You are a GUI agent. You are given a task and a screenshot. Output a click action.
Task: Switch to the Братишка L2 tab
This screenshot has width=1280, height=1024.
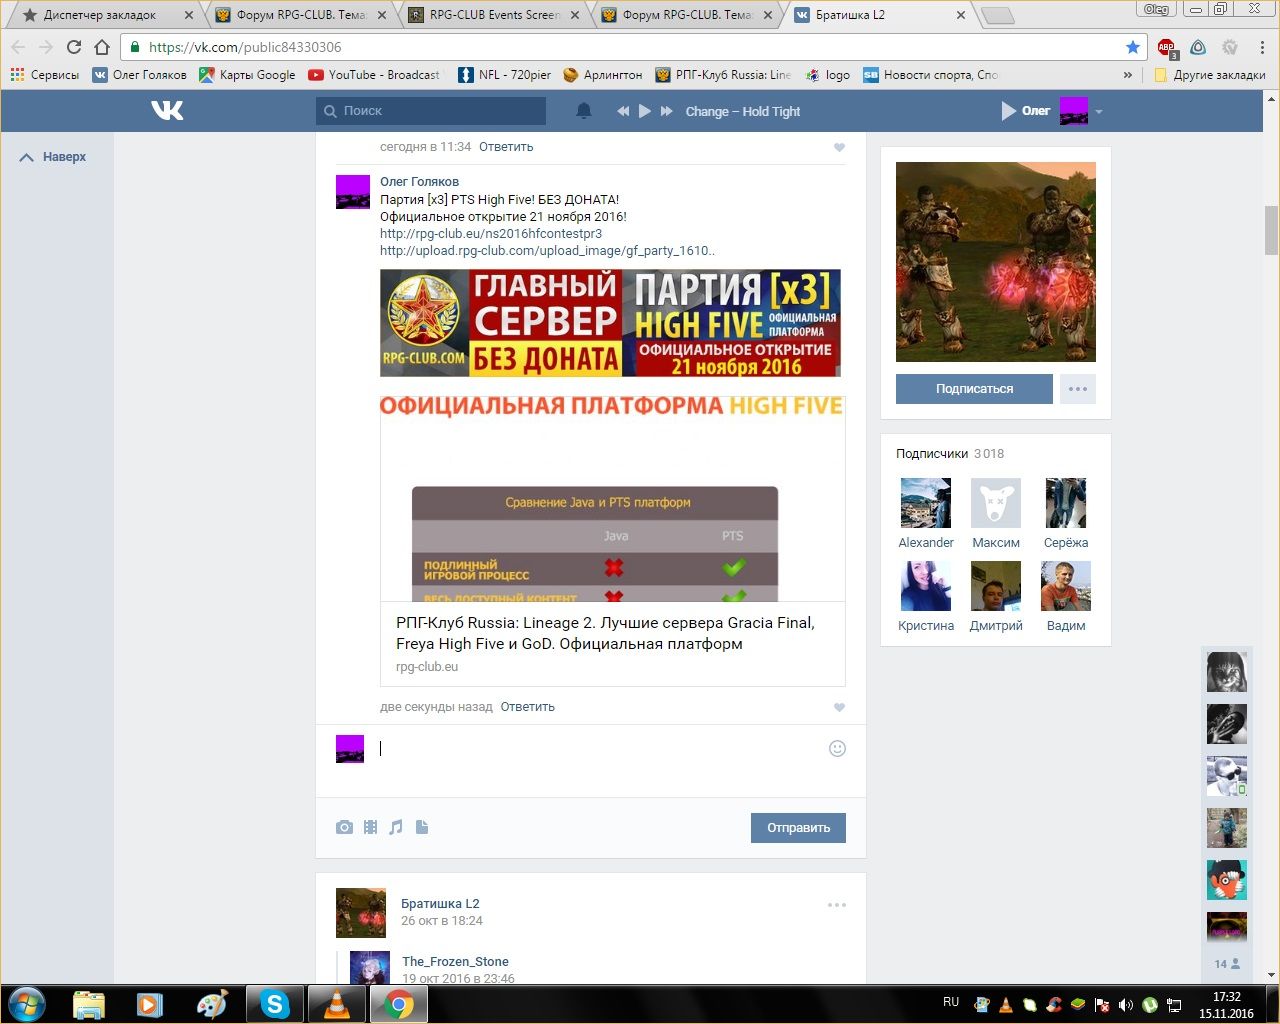(x=878, y=15)
